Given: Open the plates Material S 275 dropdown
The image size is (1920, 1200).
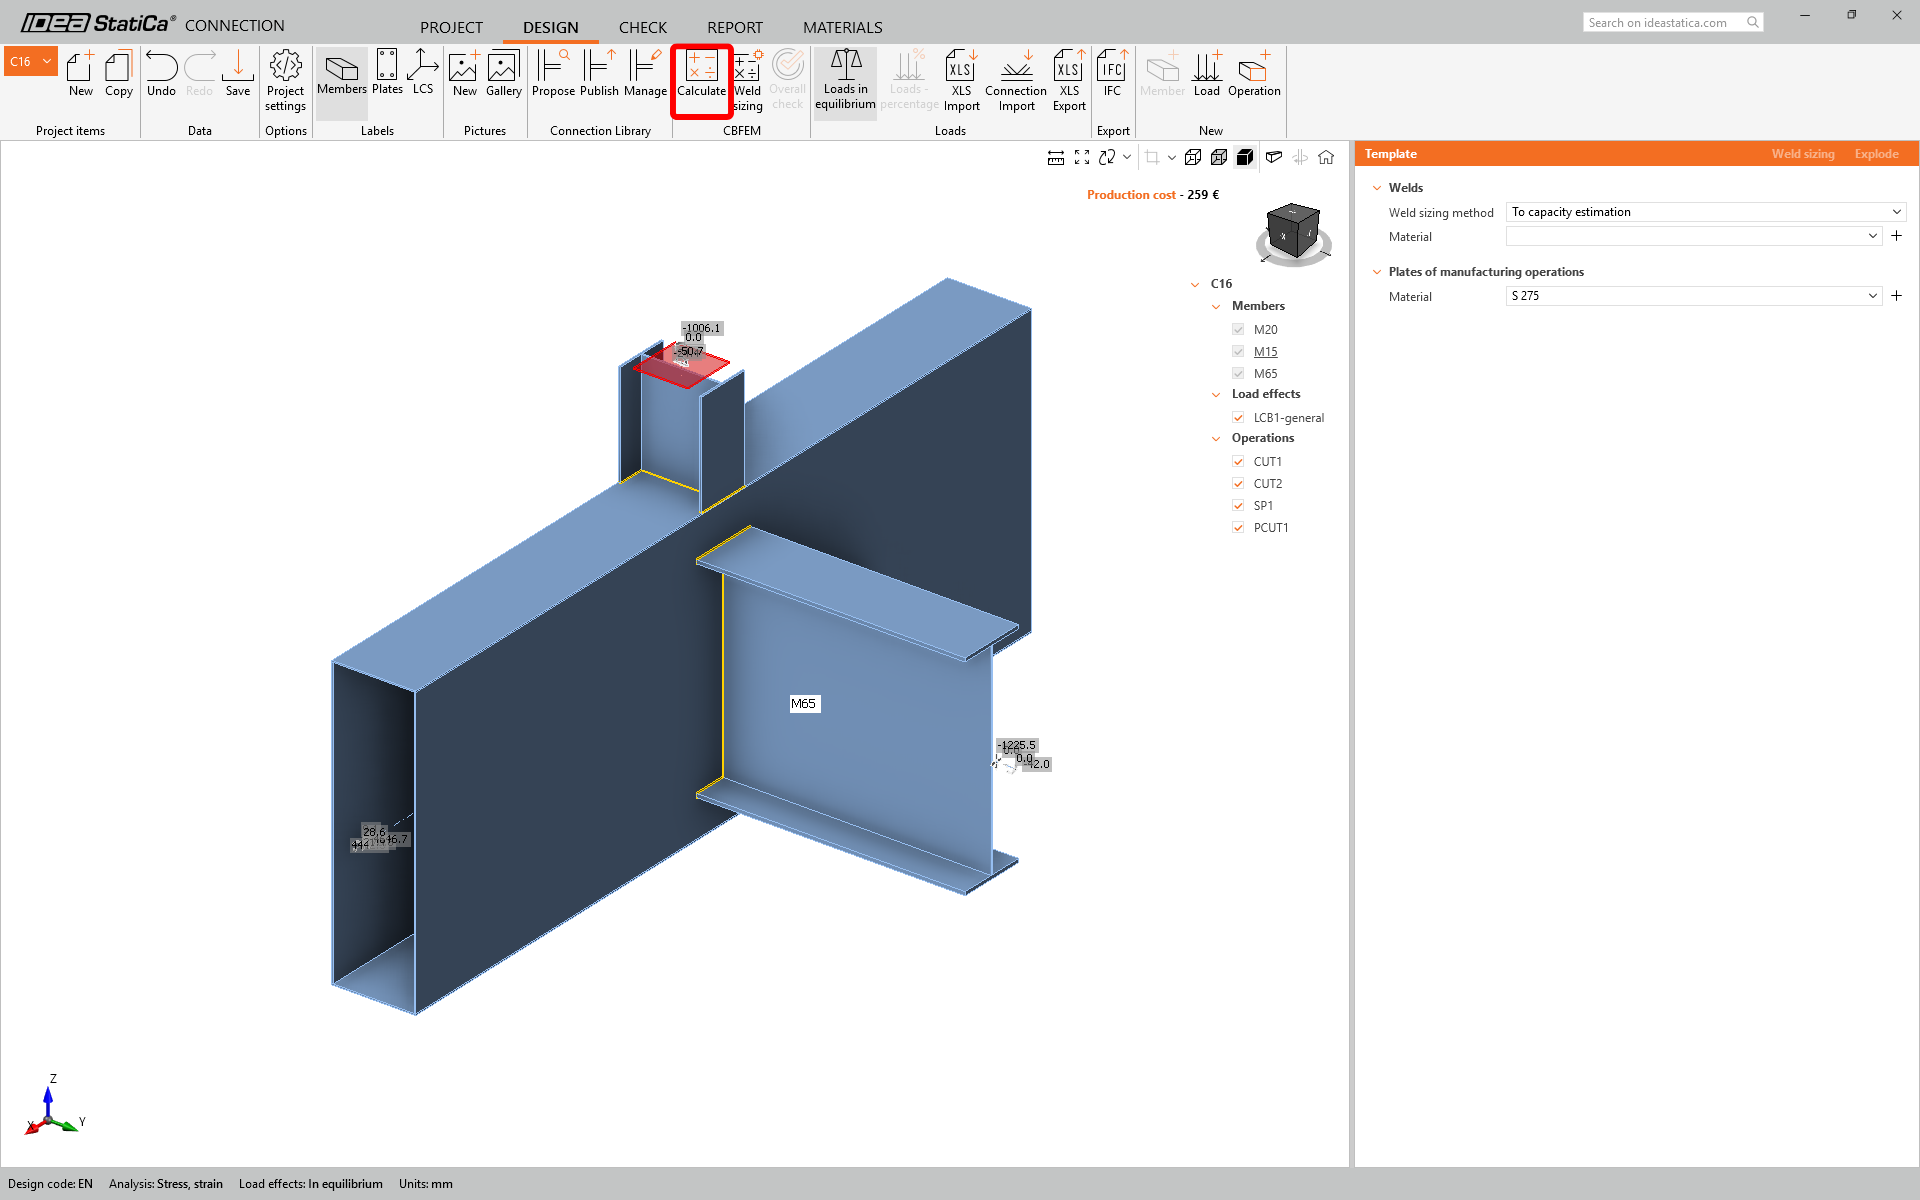Looking at the screenshot, I should tap(1693, 296).
